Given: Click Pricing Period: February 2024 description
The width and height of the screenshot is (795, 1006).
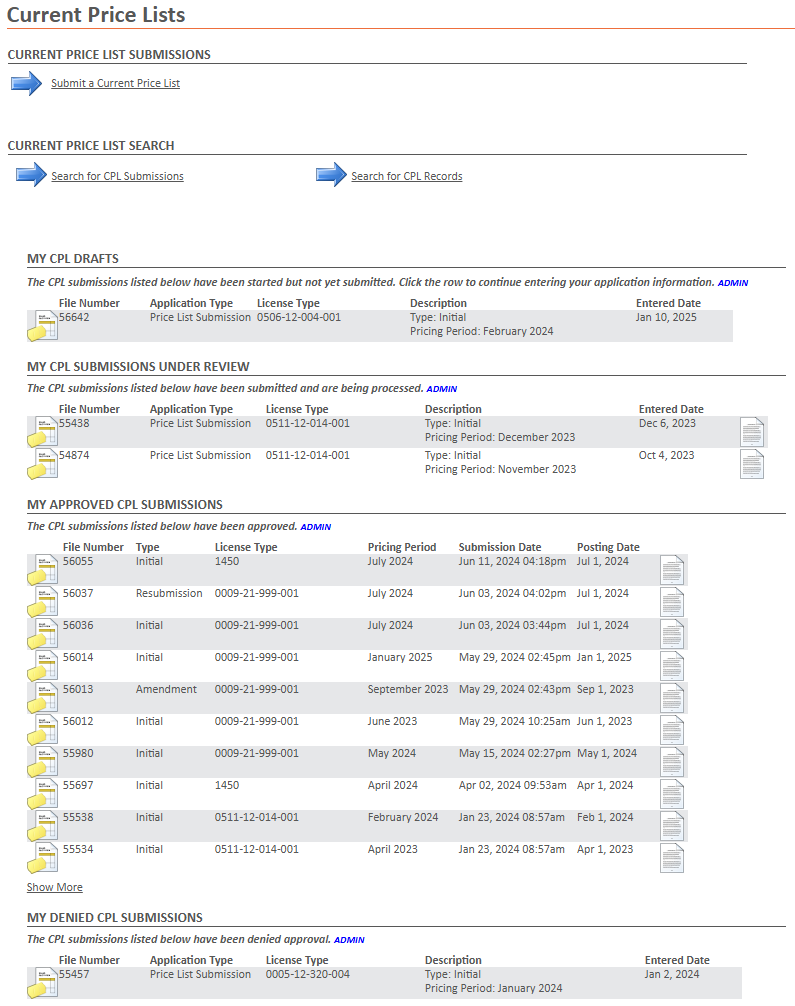Looking at the screenshot, I should [481, 332].
